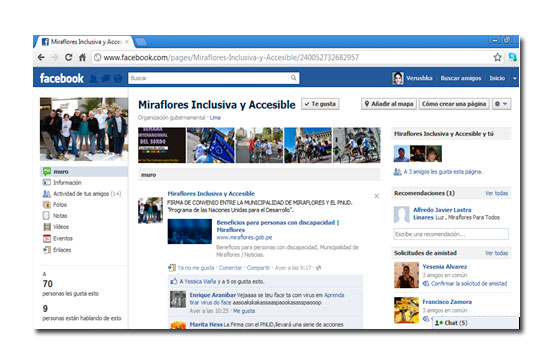This screenshot has width=560, height=360.
Task: Click the Fotos sidebar icon
Action: 46,205
